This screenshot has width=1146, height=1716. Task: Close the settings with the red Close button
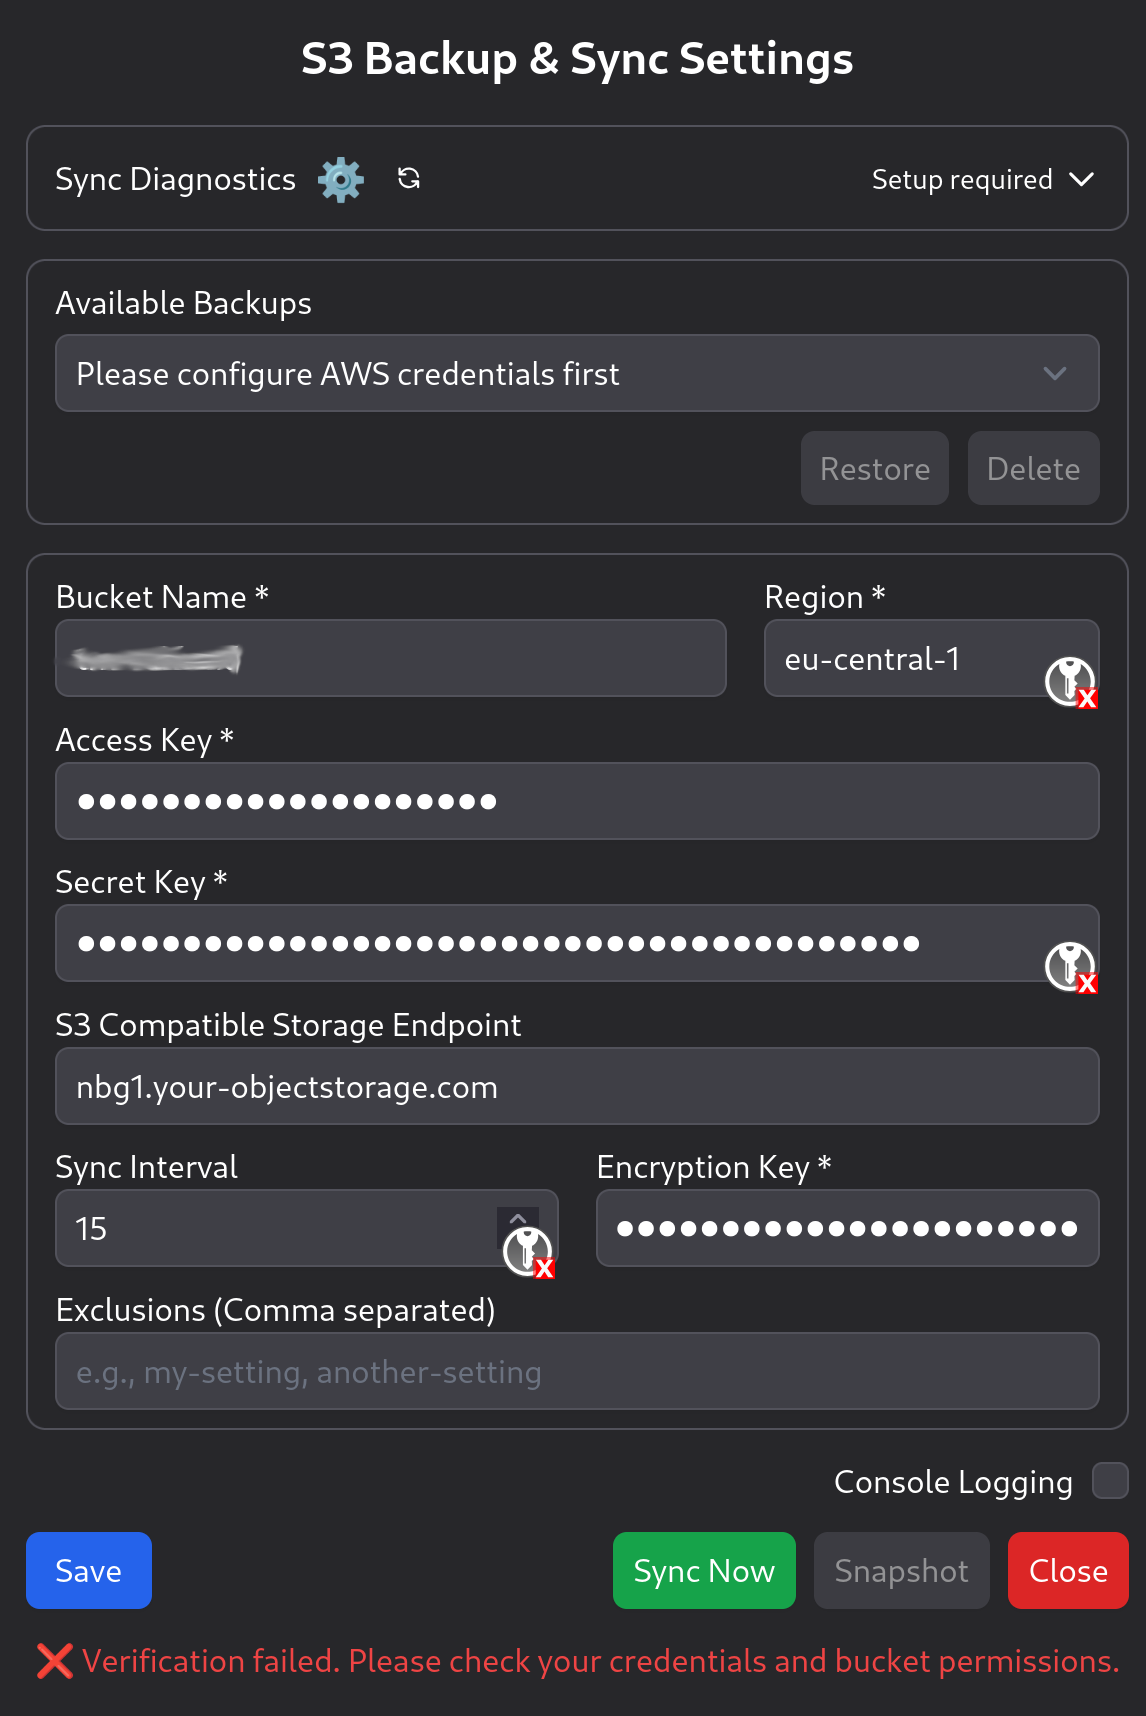[x=1068, y=1571]
